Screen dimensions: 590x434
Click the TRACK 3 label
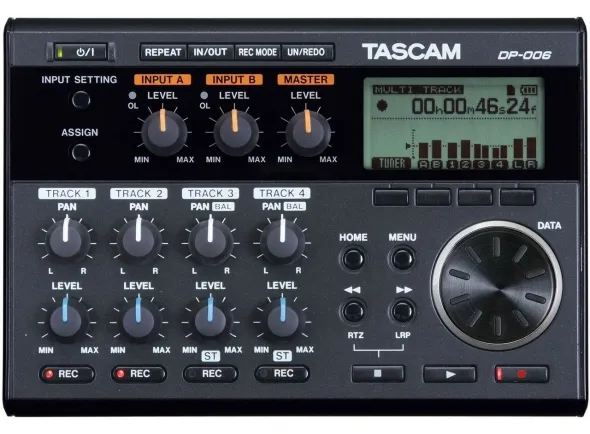(210, 193)
